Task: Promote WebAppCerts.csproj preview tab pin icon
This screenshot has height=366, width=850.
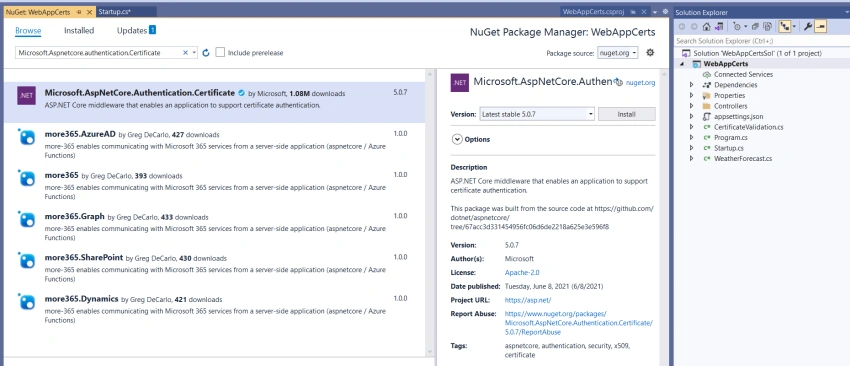Action: 633,11
